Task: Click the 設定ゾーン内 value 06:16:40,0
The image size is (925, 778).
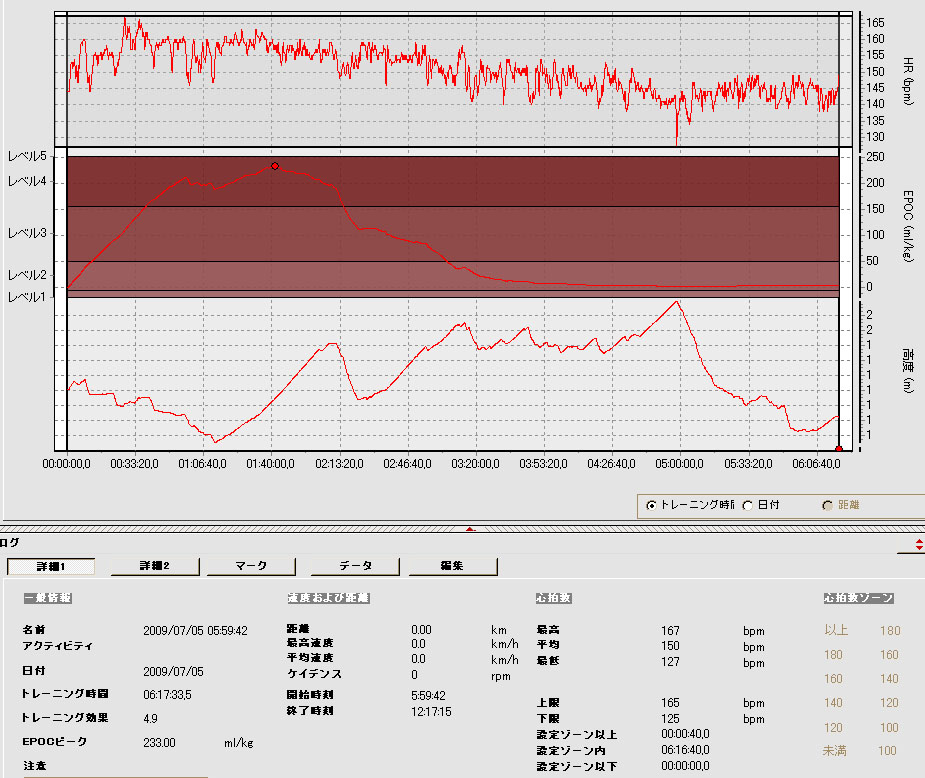Action: click(x=685, y=750)
